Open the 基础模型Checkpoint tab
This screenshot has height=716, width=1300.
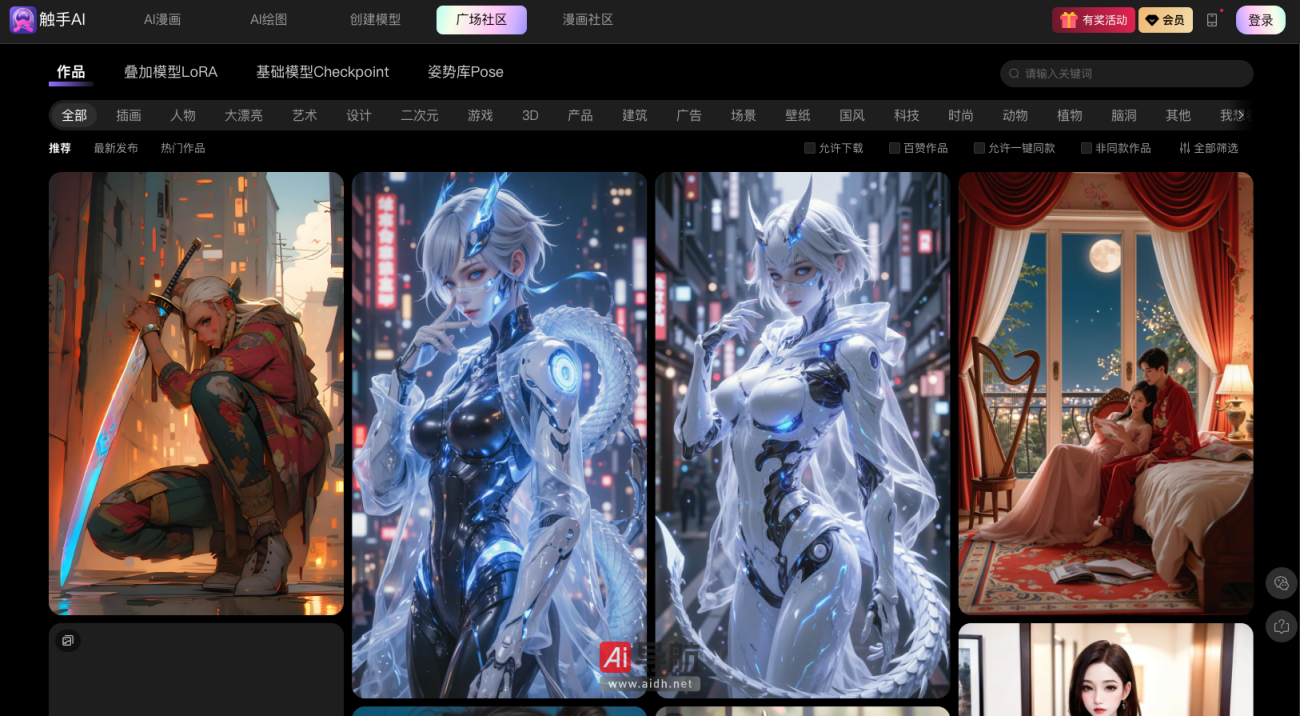click(x=322, y=72)
